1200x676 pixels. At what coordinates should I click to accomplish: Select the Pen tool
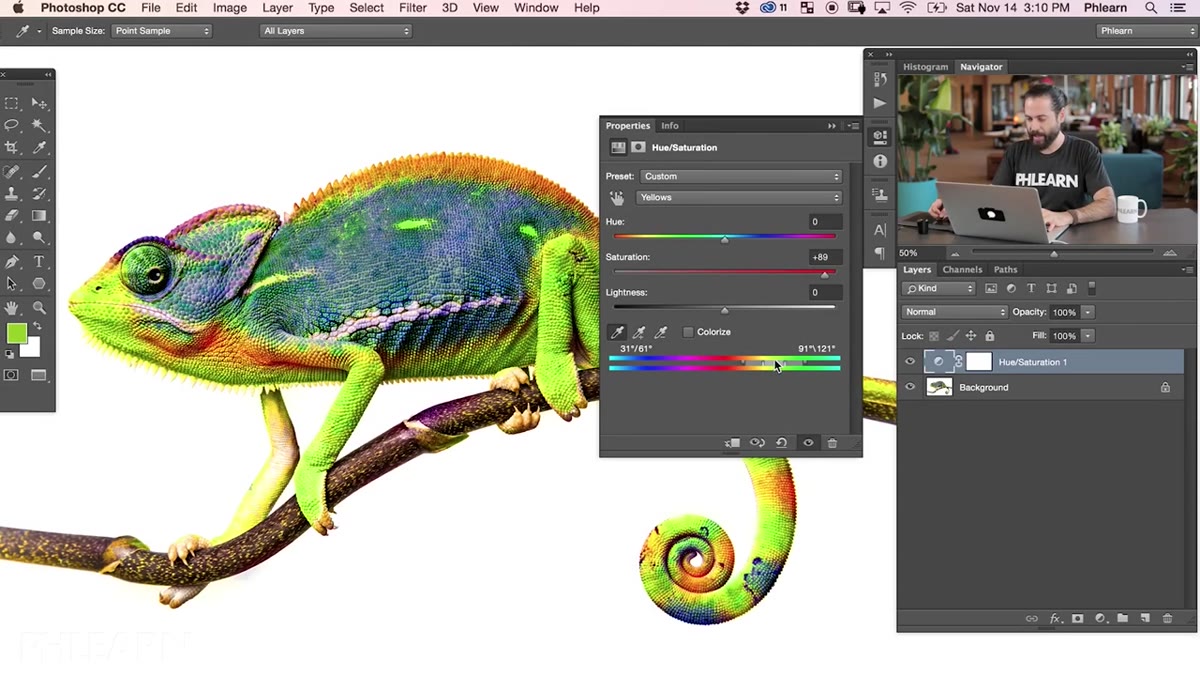point(12,262)
